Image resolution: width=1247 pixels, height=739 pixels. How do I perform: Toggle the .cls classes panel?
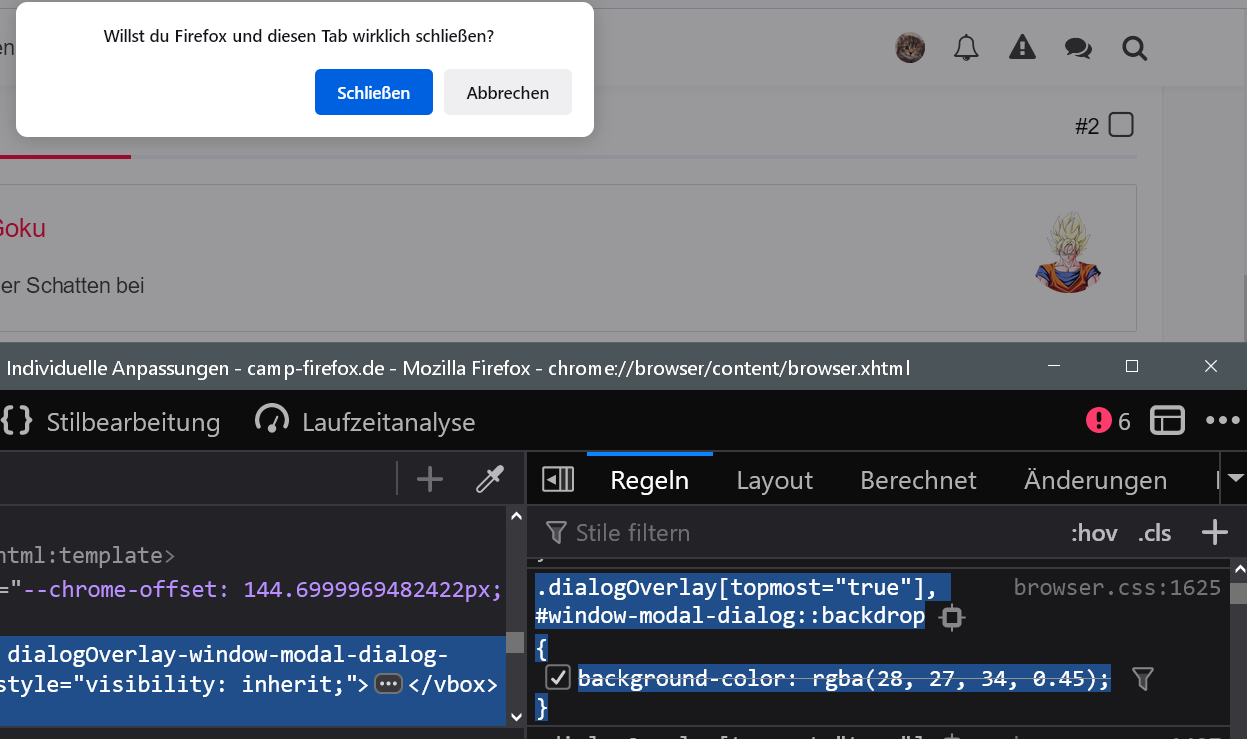coord(1155,533)
